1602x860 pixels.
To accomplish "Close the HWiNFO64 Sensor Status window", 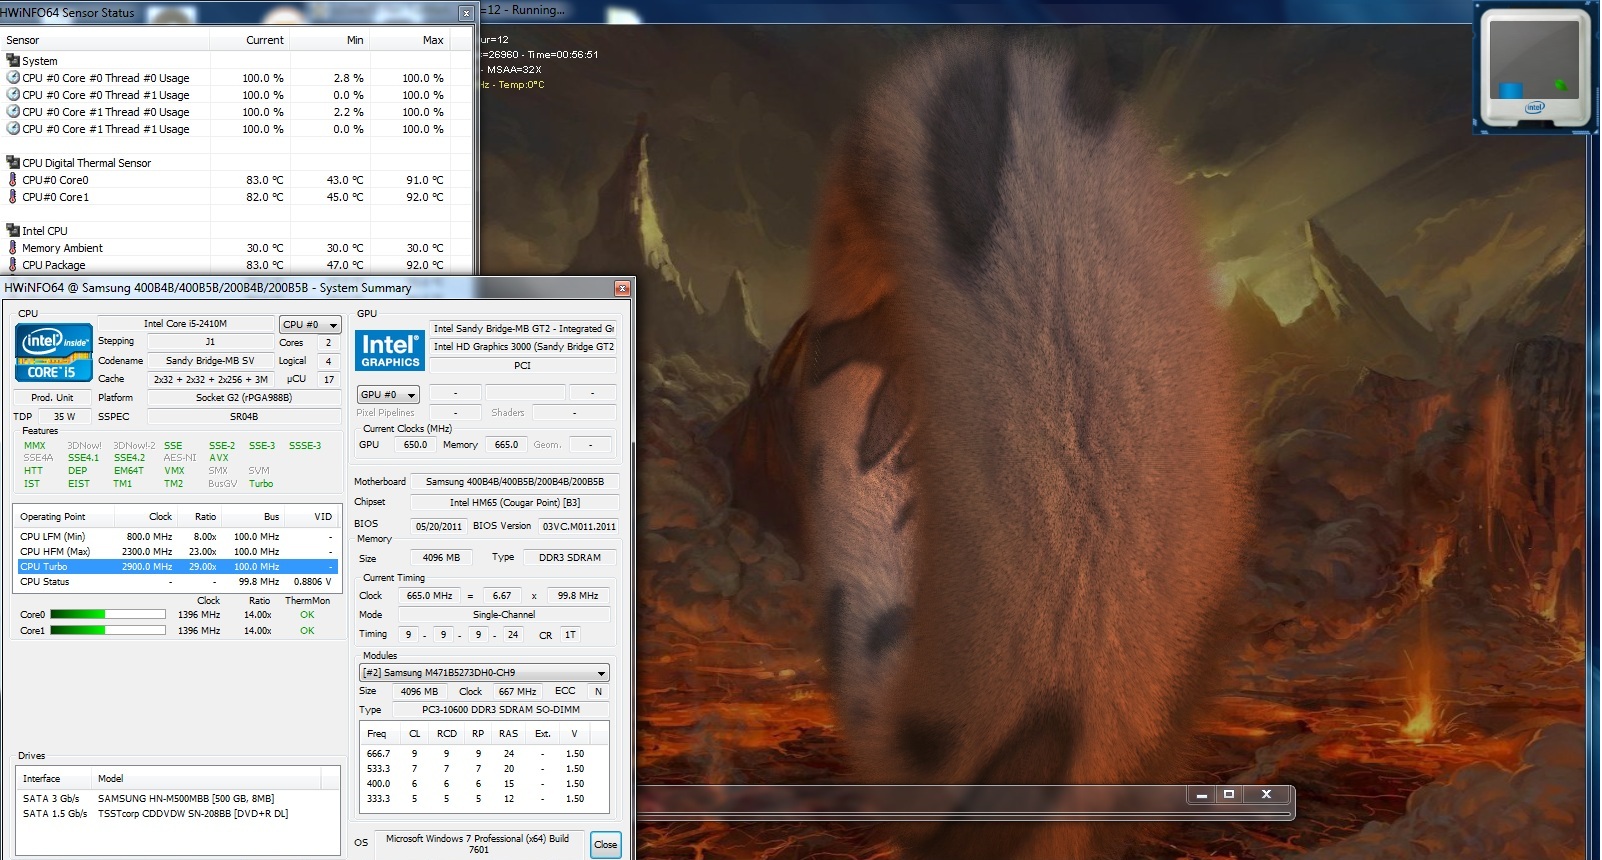I will 466,13.
